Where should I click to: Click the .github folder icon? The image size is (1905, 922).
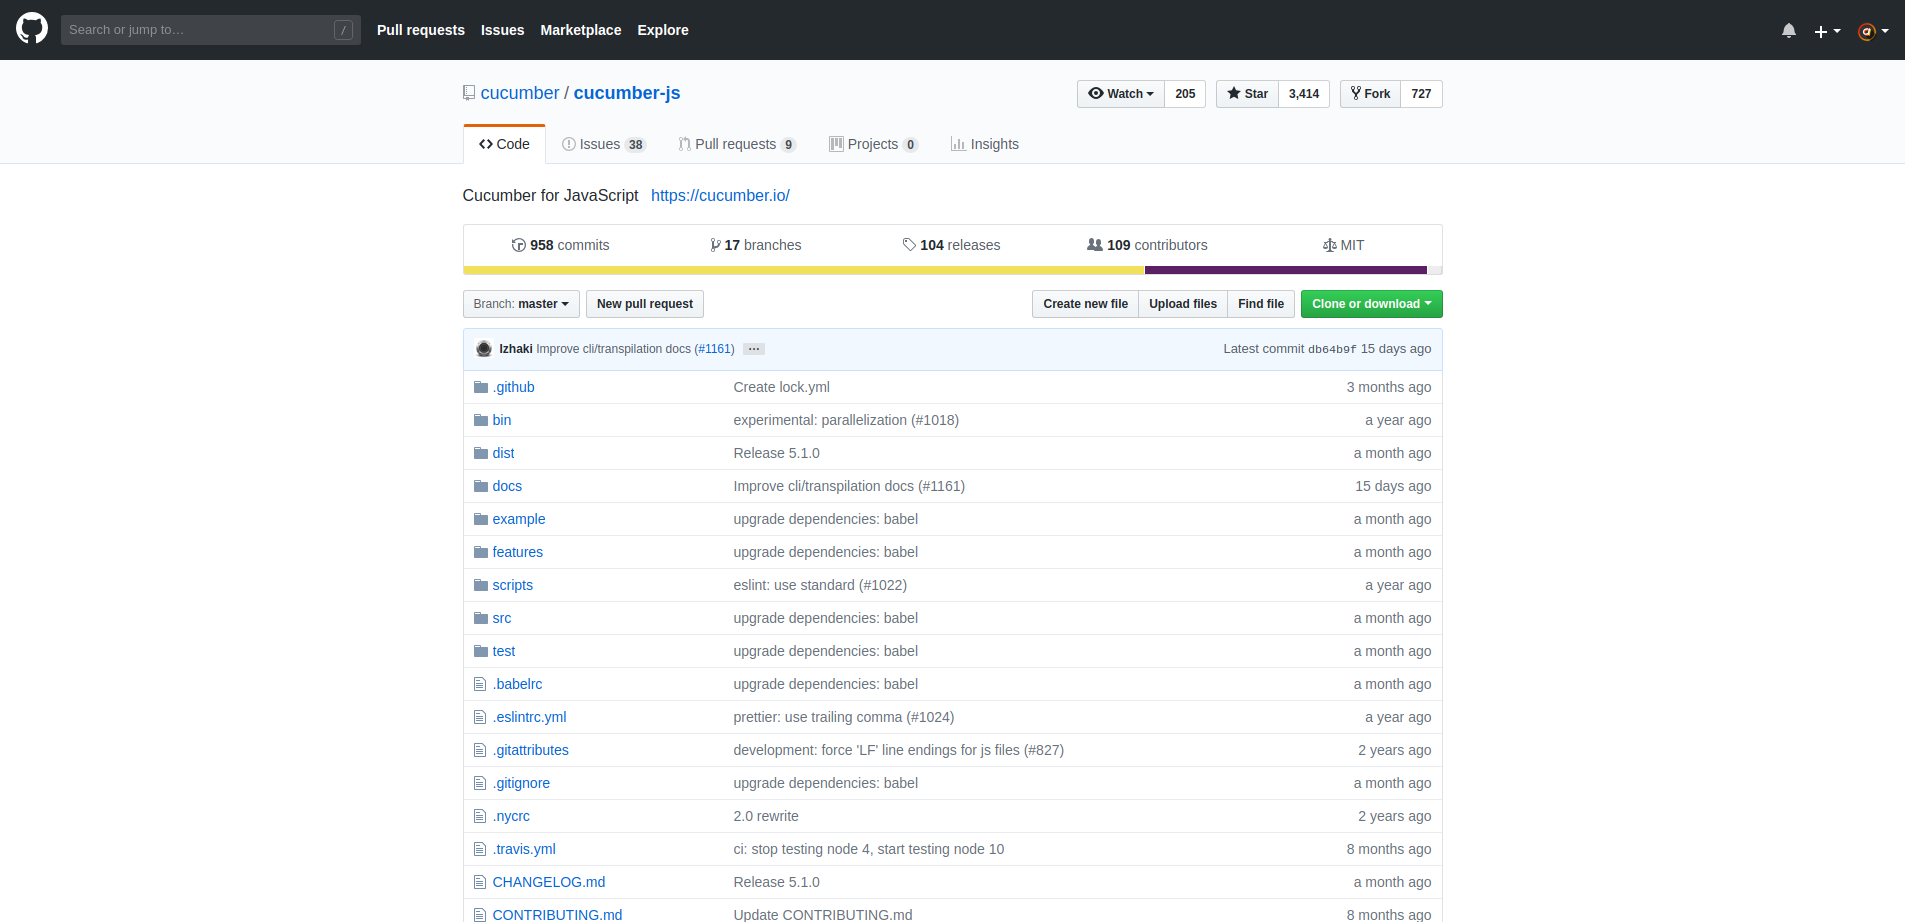pos(481,387)
